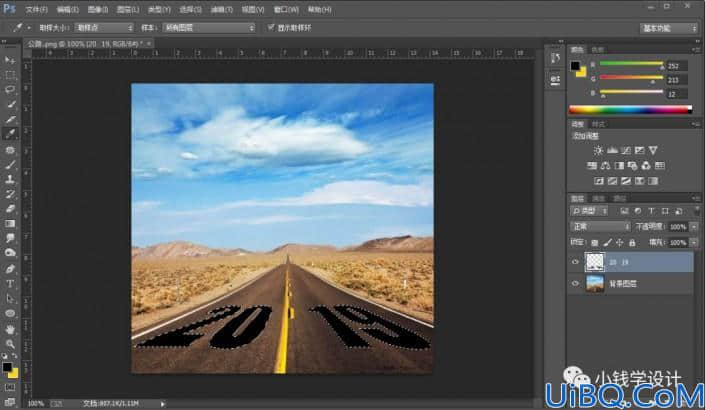Screen dimensions: 705x410
Task: Hide the 20 19 layer
Action: click(575, 262)
